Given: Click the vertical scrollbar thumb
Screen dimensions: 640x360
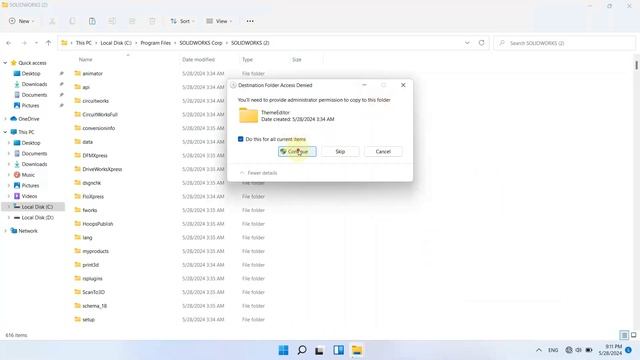Looking at the screenshot, I should 636,65.
